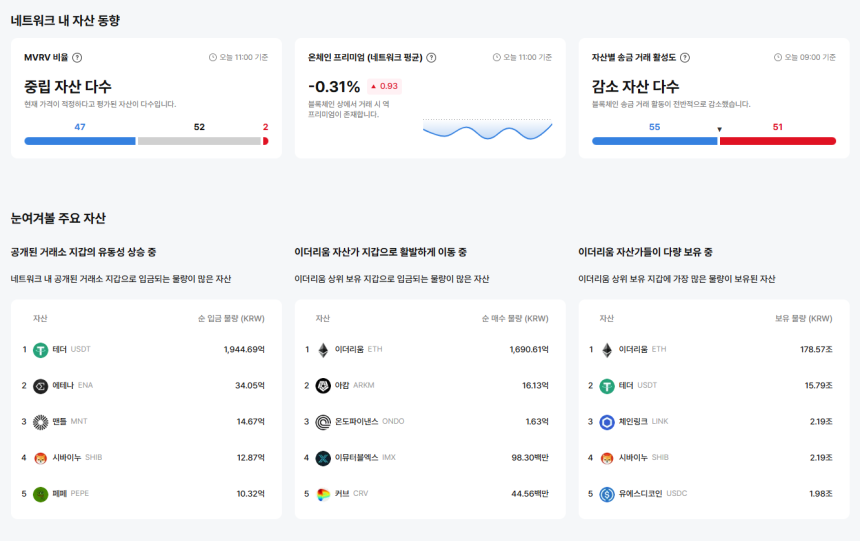Select the USD Coin USDC icon
Image resolution: width=860 pixels, height=541 pixels.
607,494
